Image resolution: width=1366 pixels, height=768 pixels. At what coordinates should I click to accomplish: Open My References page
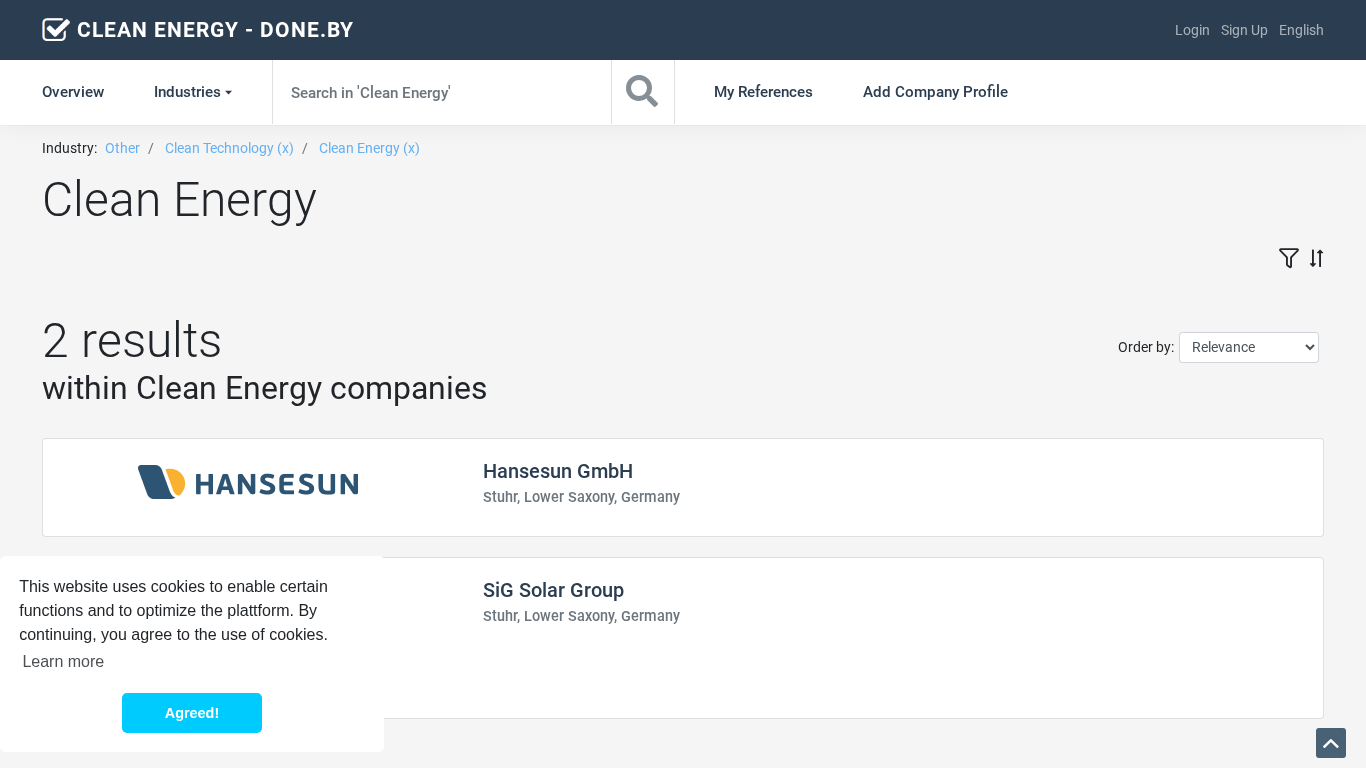763,92
